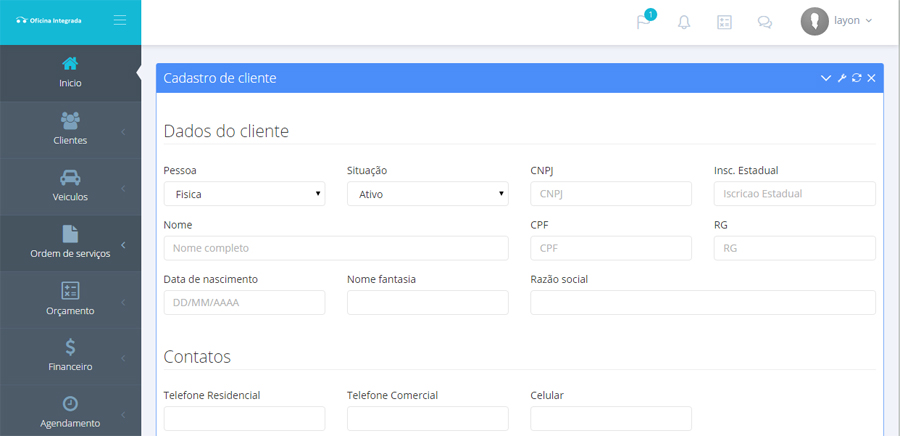
Task: Select Orçamento in the sidebar
Action: pos(70,300)
